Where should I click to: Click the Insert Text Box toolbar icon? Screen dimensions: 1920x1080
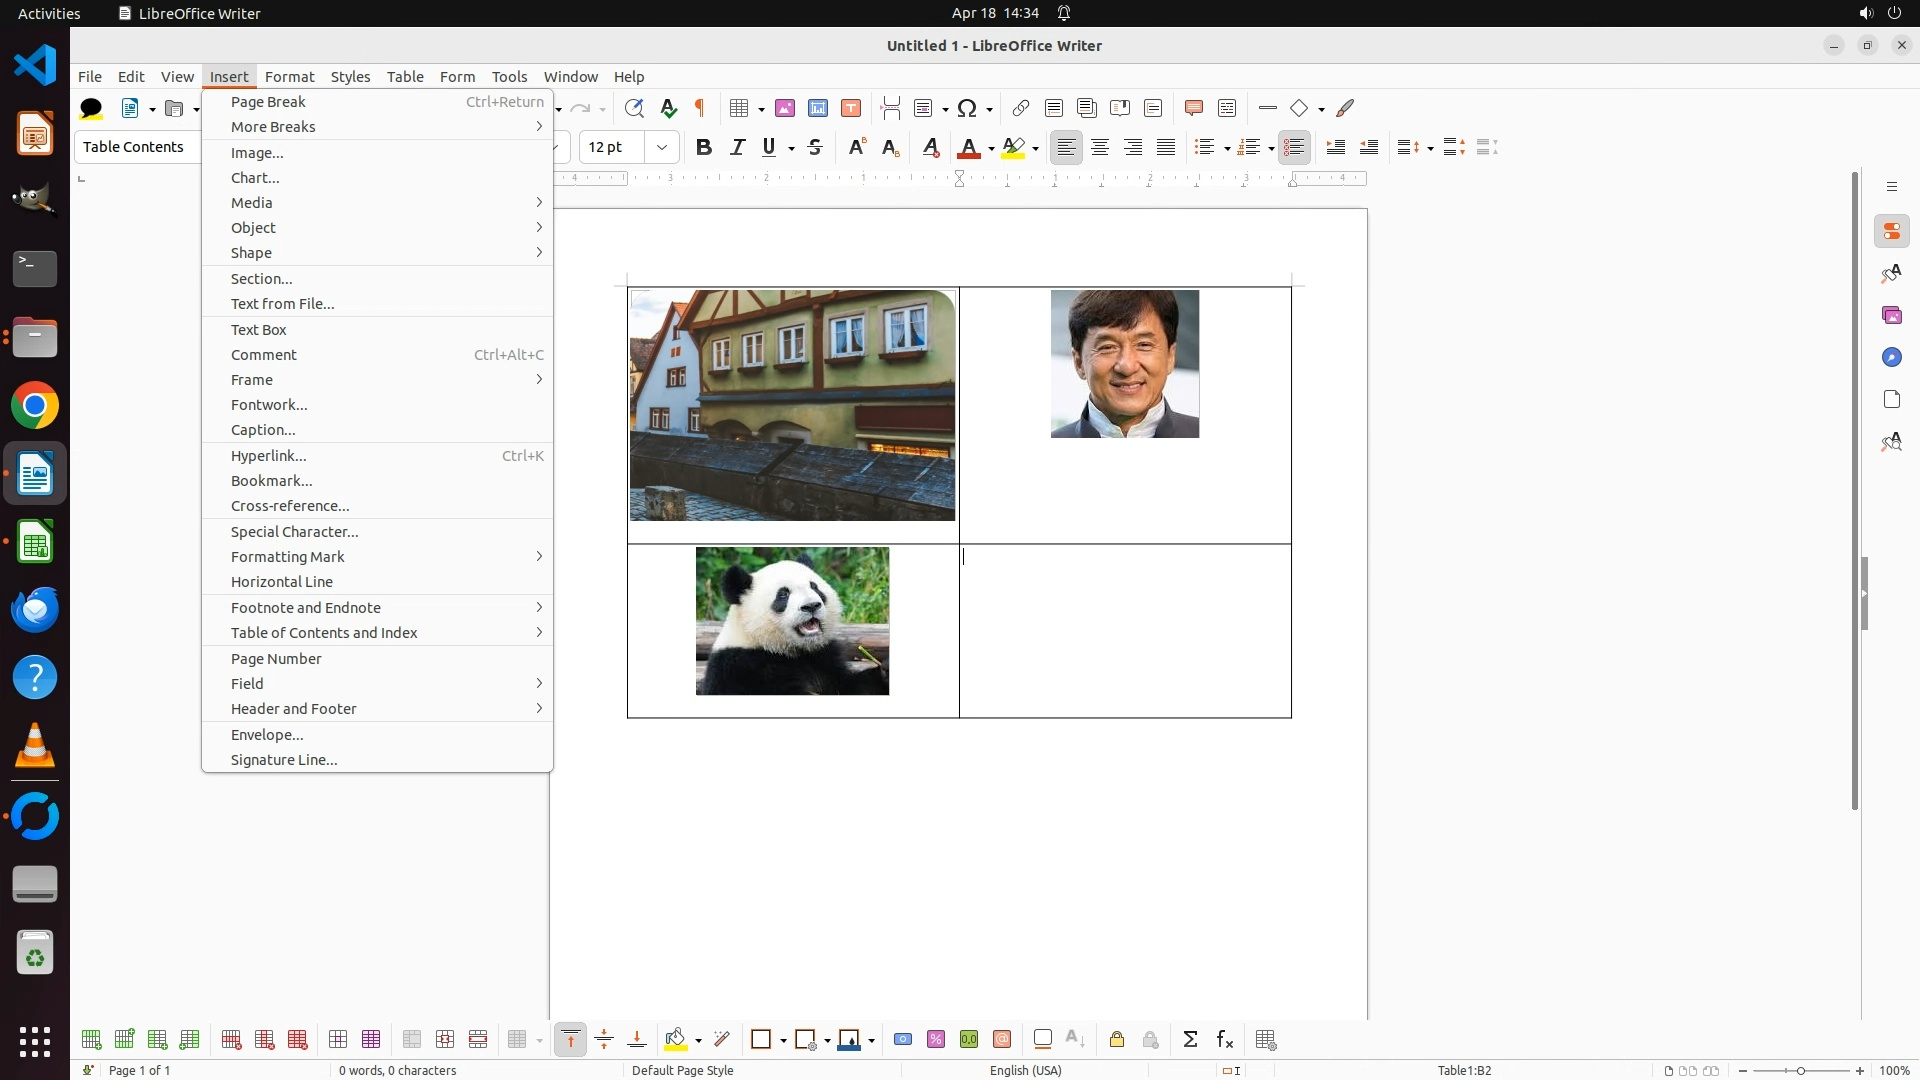click(851, 108)
